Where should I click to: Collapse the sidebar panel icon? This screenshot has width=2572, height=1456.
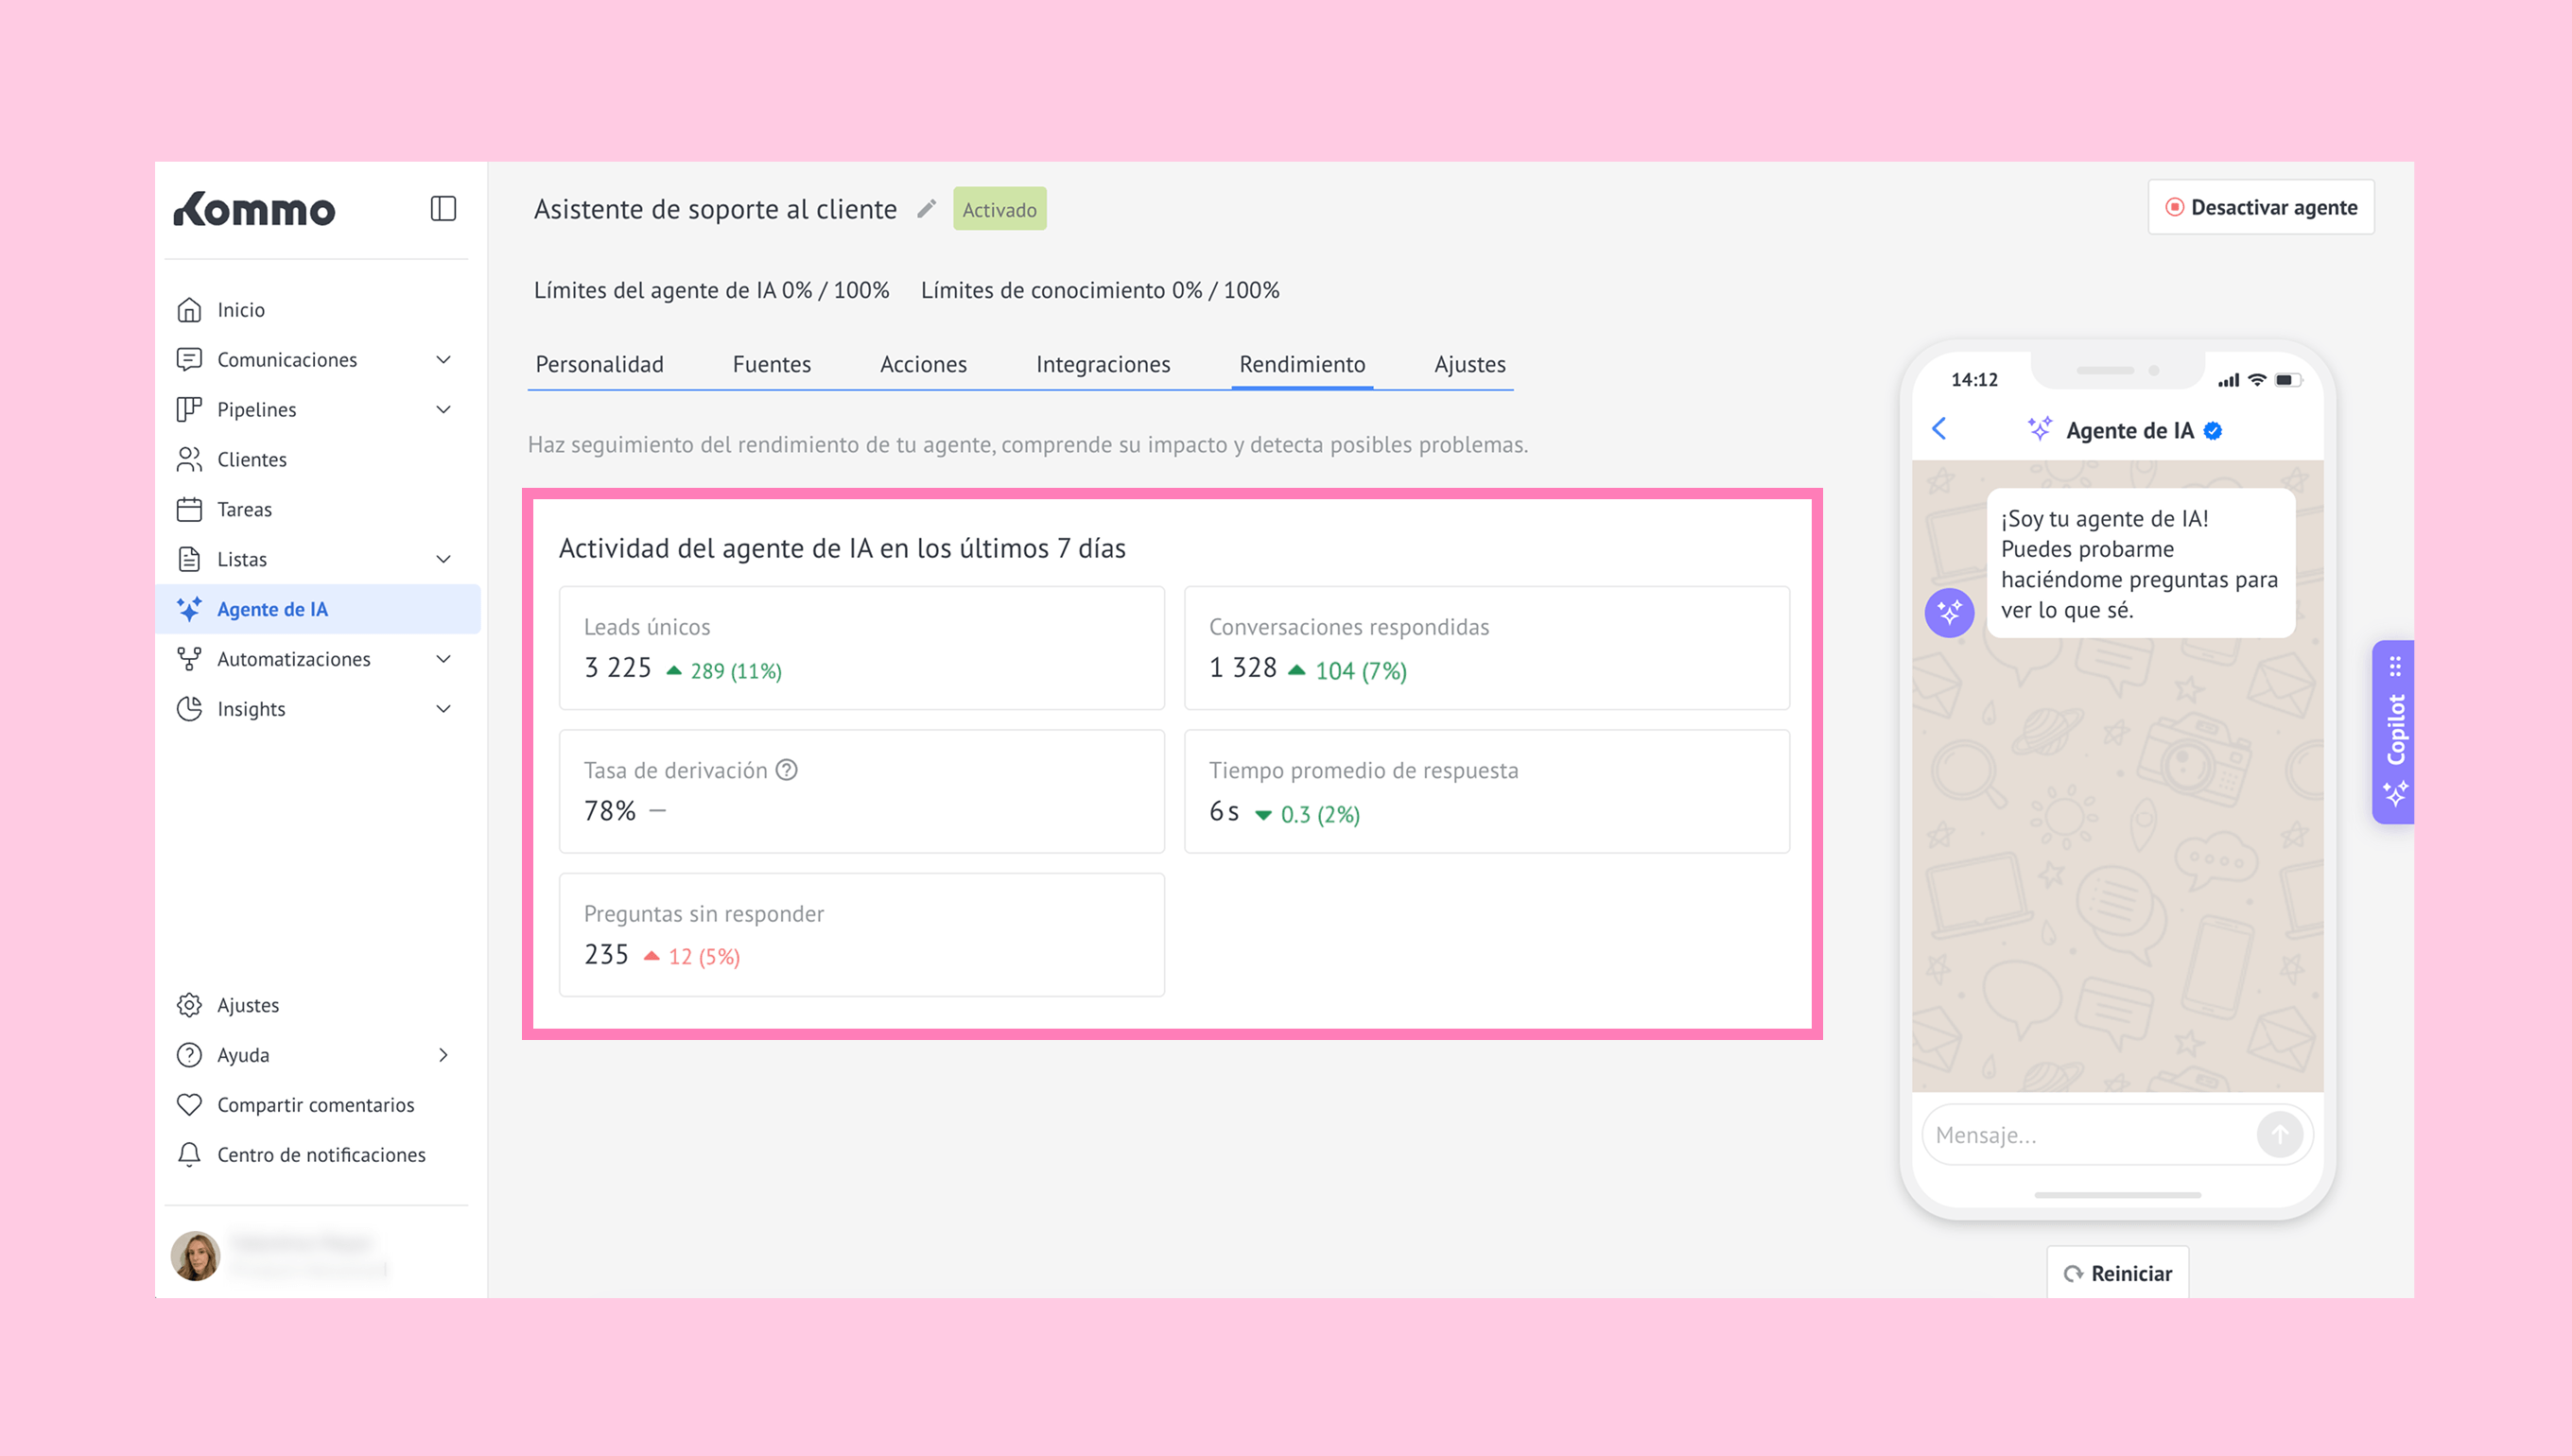[x=443, y=208]
